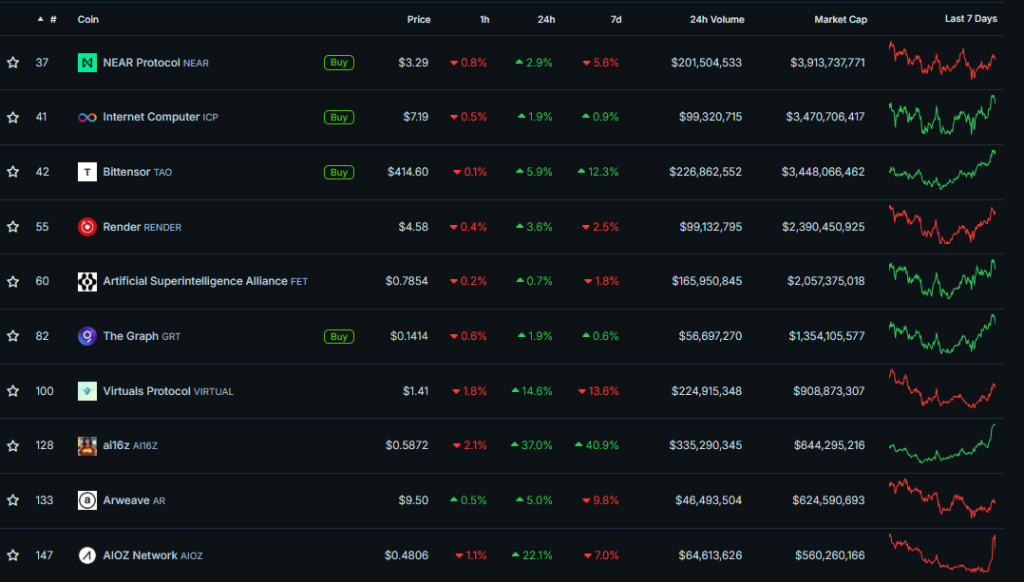The image size is (1024, 582).
Task: Click the Internet Computer infinity logo
Action: [87, 118]
